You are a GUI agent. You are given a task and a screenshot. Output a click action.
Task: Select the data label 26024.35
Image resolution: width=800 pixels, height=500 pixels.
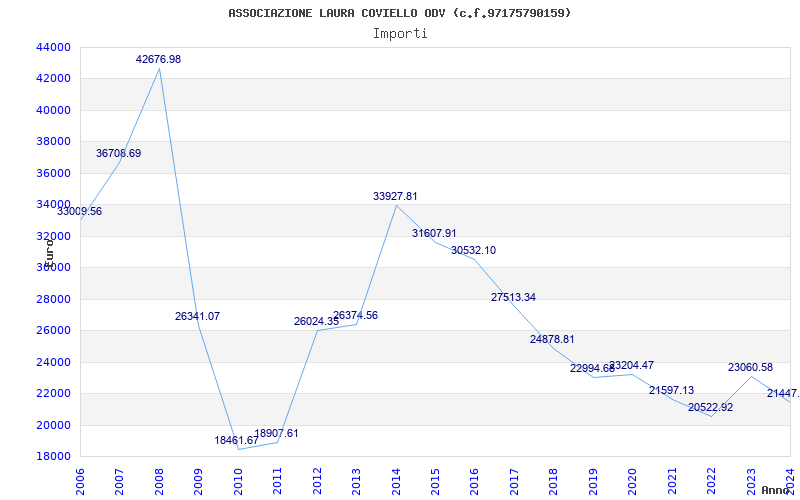coord(316,321)
